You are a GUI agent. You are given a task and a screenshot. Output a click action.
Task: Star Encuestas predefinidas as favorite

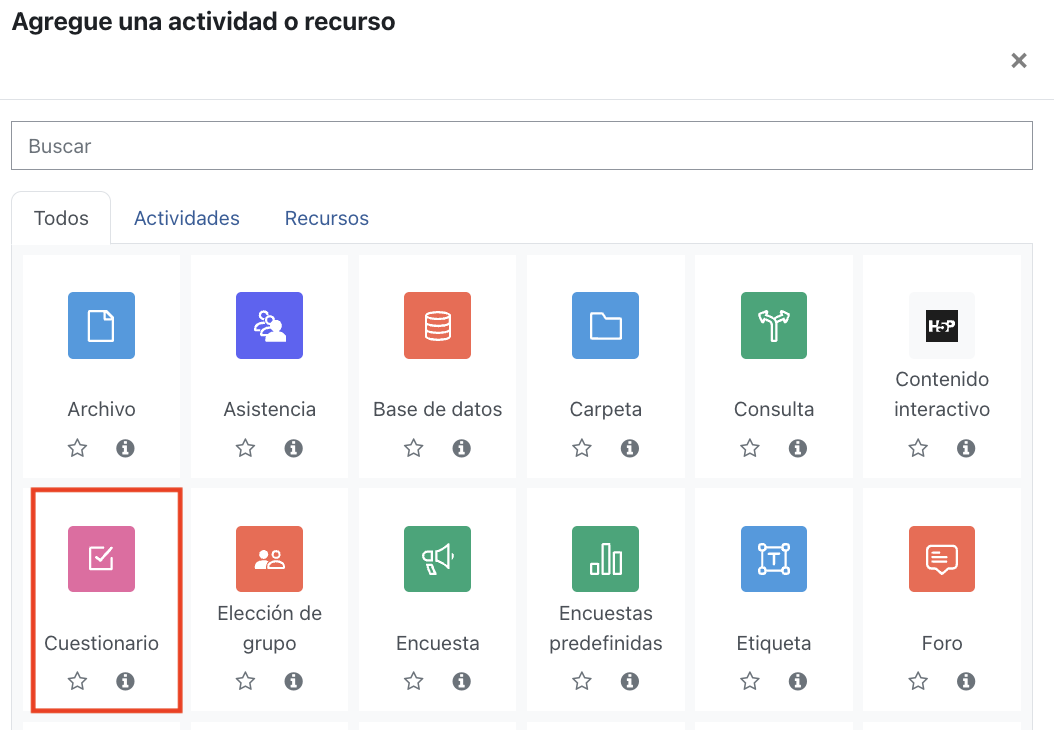click(x=581, y=681)
